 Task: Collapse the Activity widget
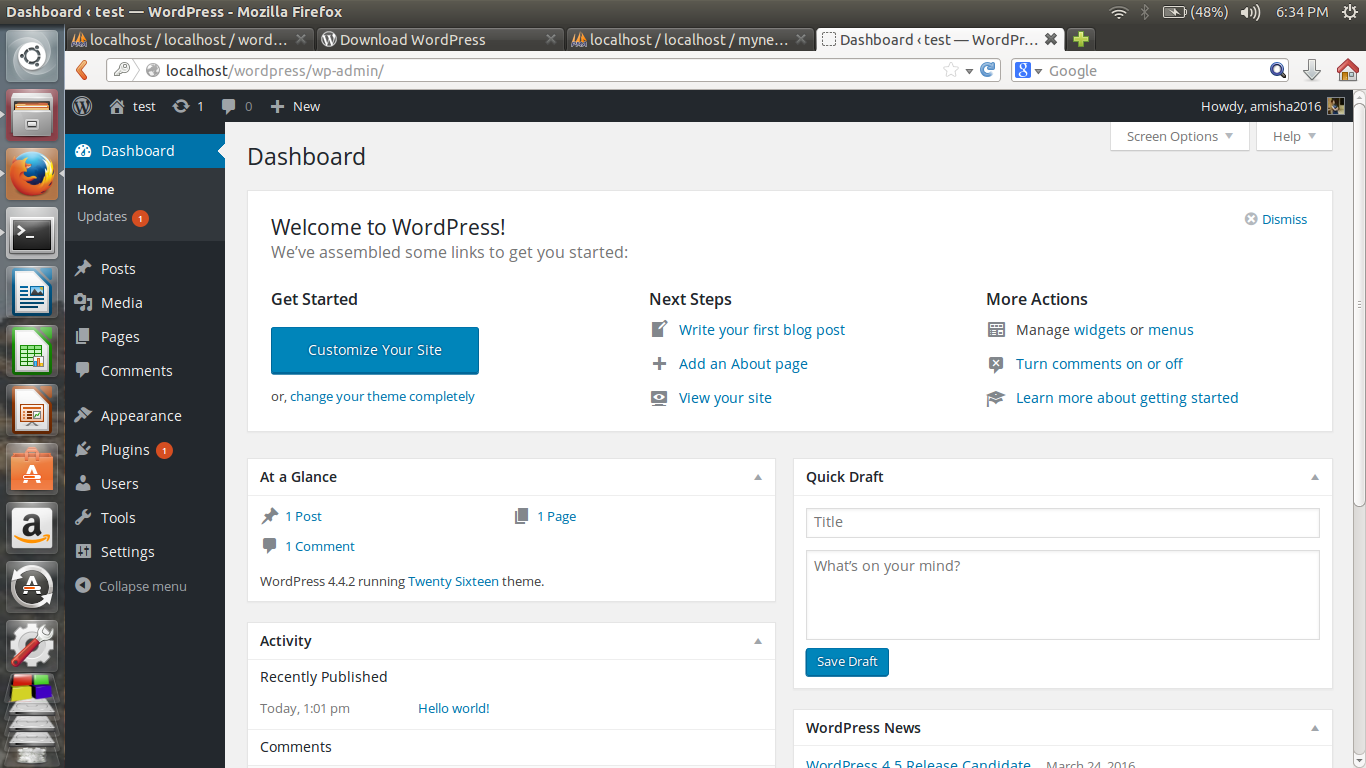click(x=758, y=641)
